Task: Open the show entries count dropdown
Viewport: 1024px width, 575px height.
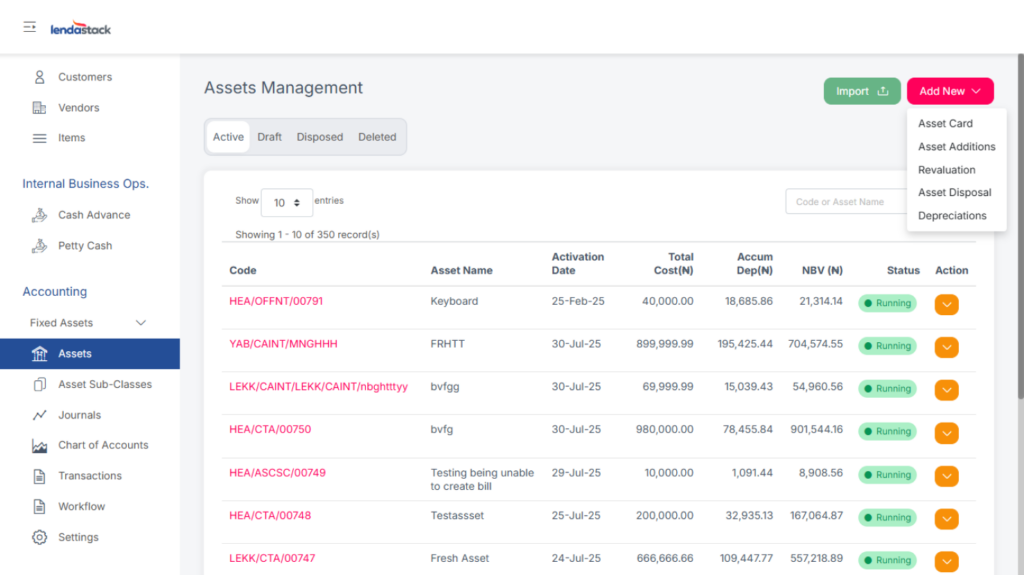Action: pyautogui.click(x=286, y=202)
